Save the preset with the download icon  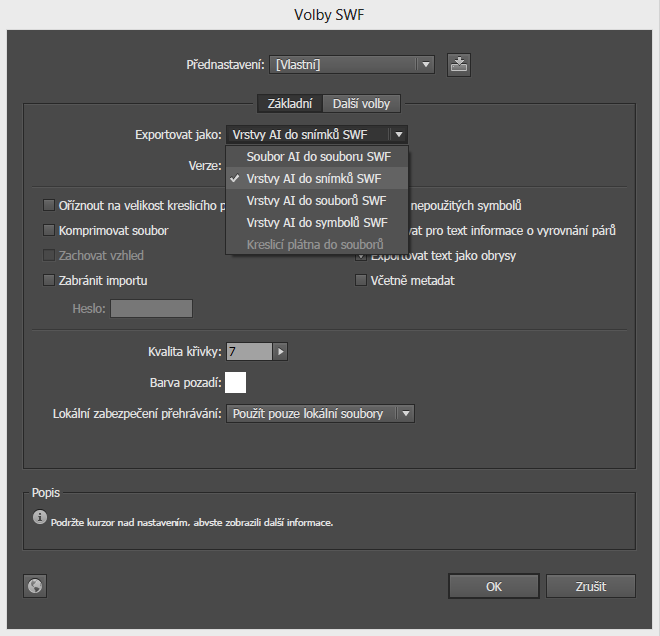[x=459, y=65]
